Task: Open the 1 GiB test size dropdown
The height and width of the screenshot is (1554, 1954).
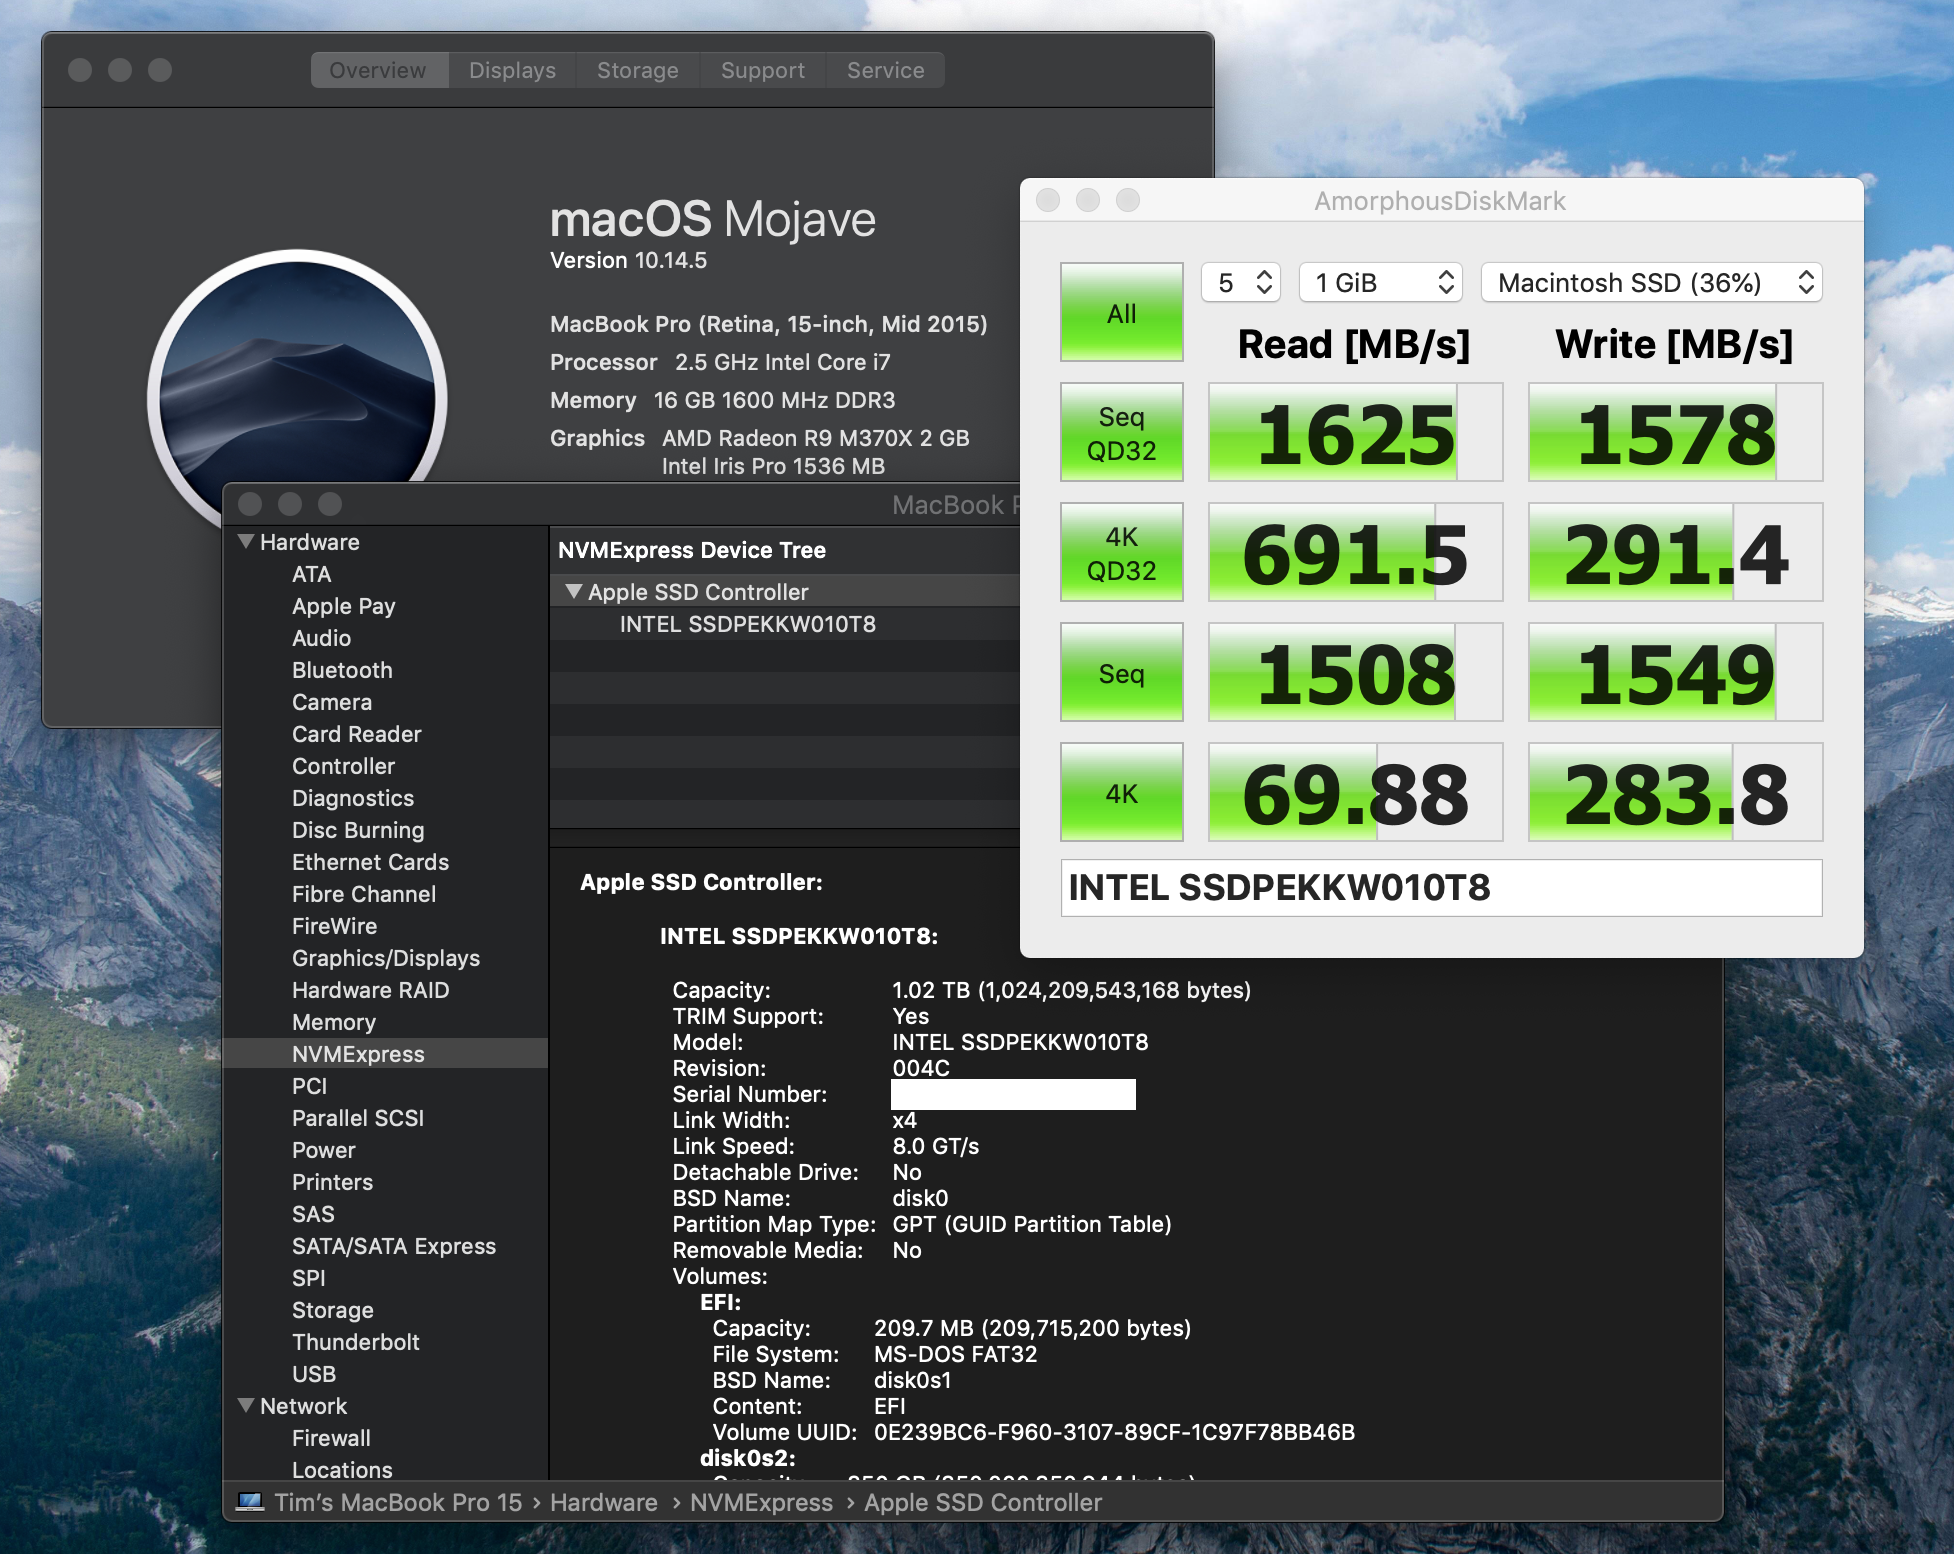Action: 1380,283
